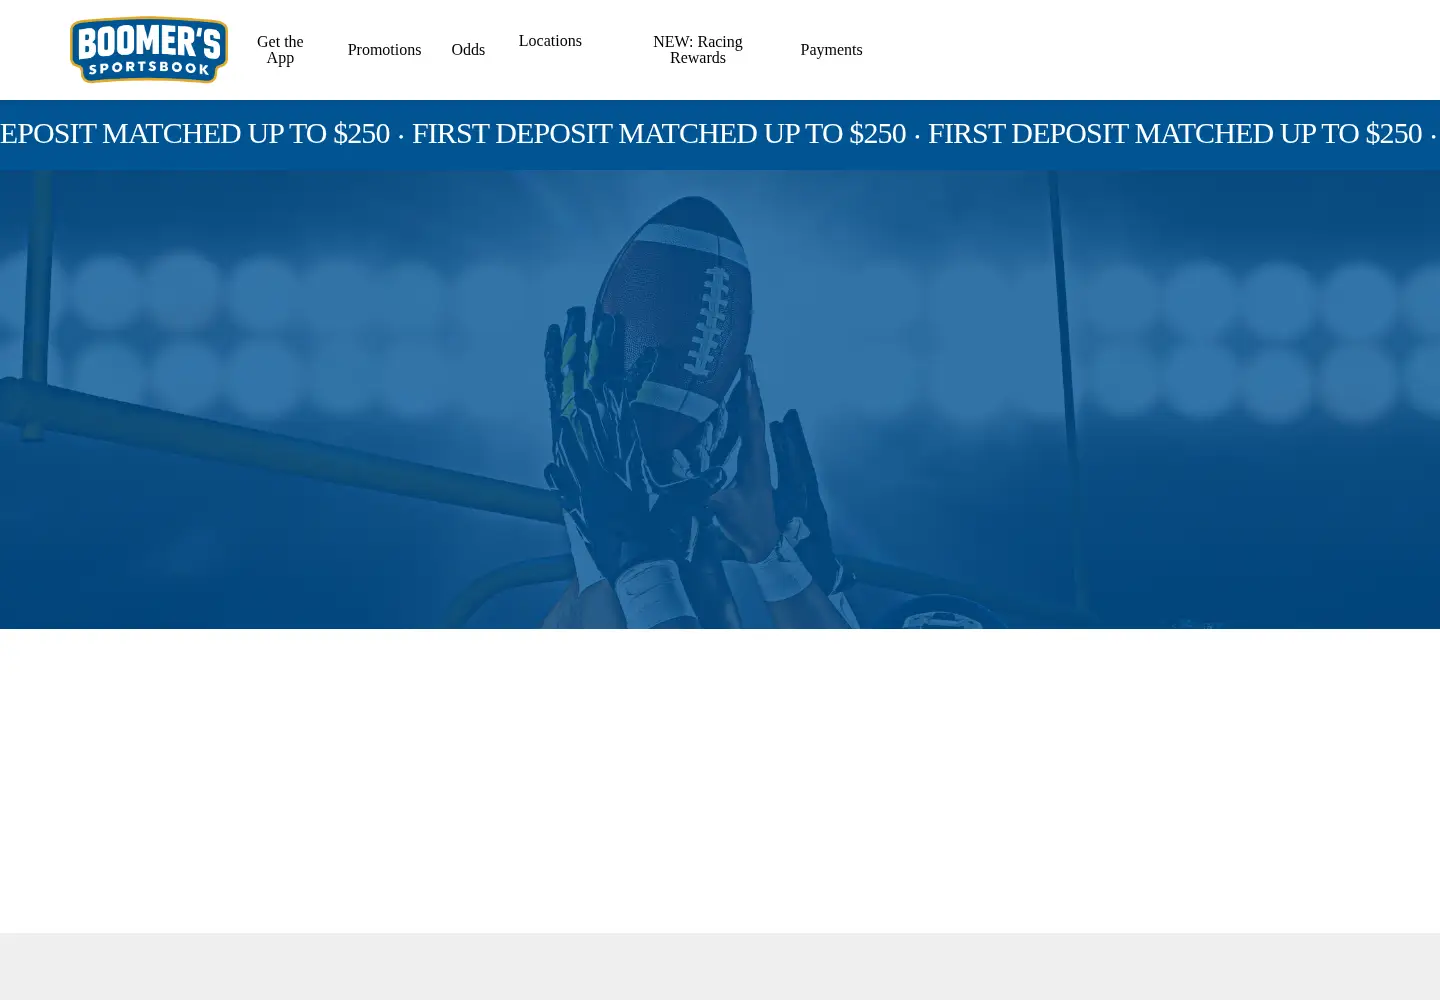Select Locations in the navigation bar

[550, 41]
